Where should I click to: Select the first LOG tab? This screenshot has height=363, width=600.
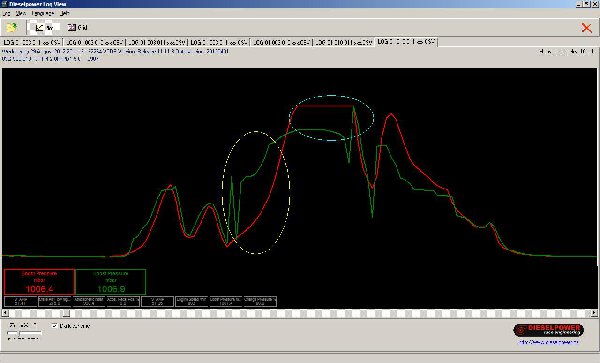tap(32, 42)
